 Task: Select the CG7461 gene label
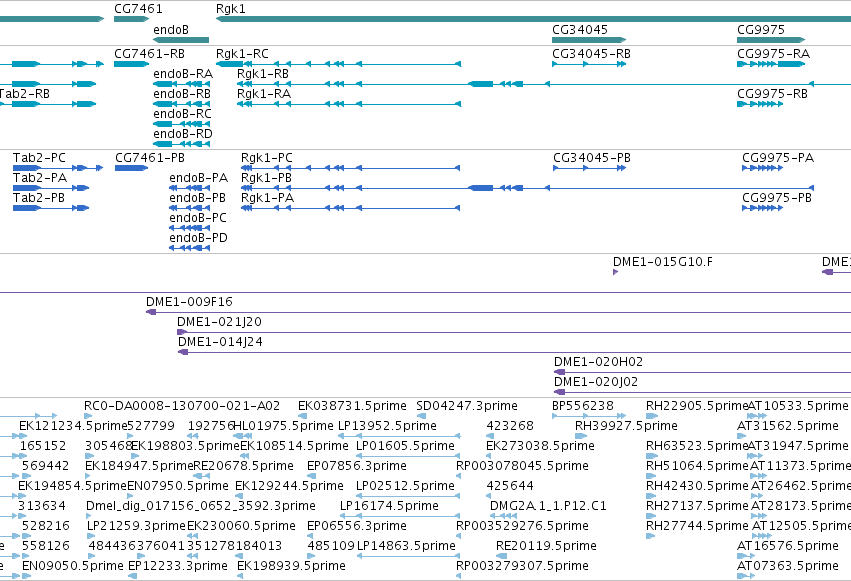(138, 9)
